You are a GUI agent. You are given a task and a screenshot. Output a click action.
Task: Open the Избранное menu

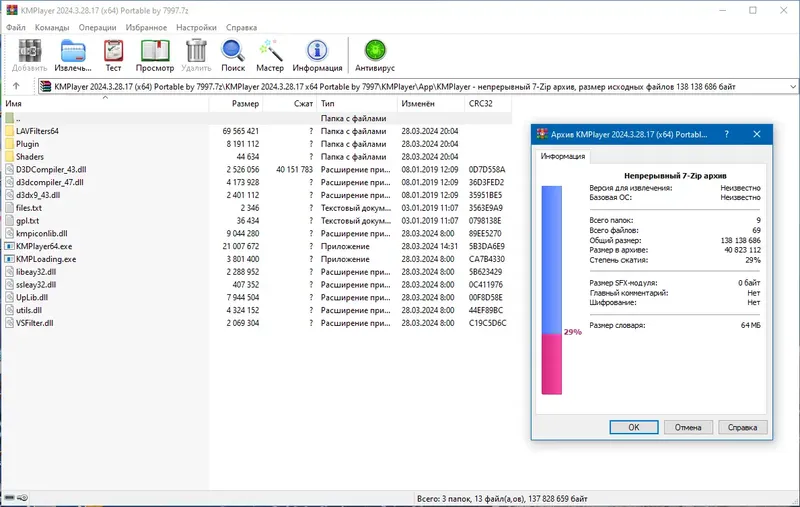click(146, 28)
